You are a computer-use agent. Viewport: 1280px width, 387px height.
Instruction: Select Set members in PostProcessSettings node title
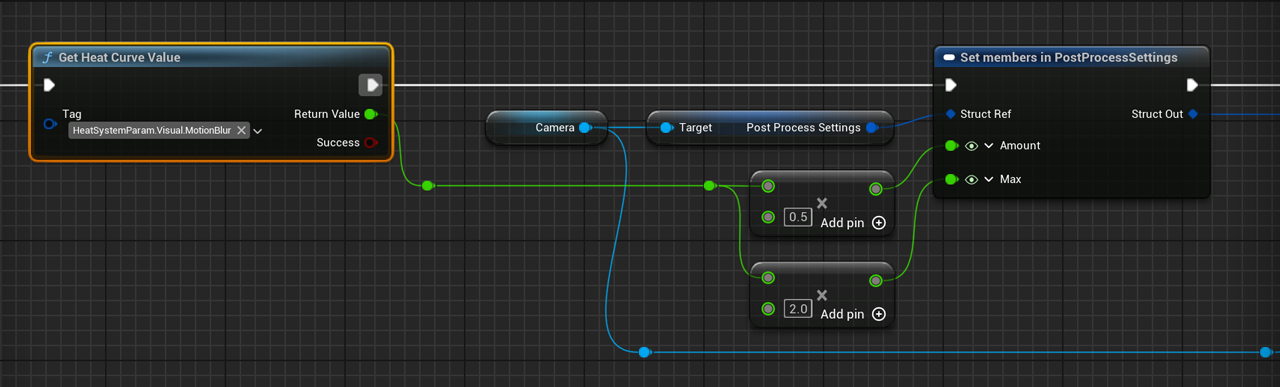tap(1068, 57)
